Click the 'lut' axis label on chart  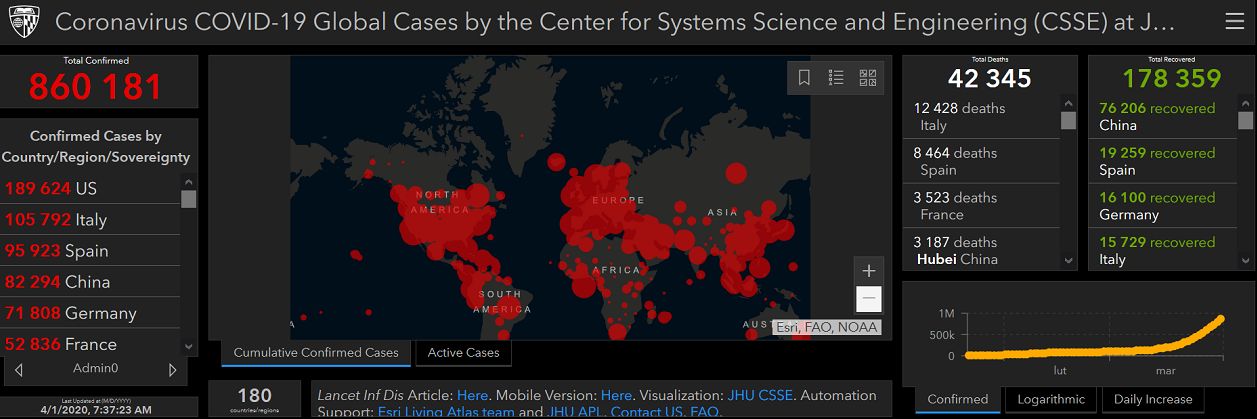tap(1061, 371)
